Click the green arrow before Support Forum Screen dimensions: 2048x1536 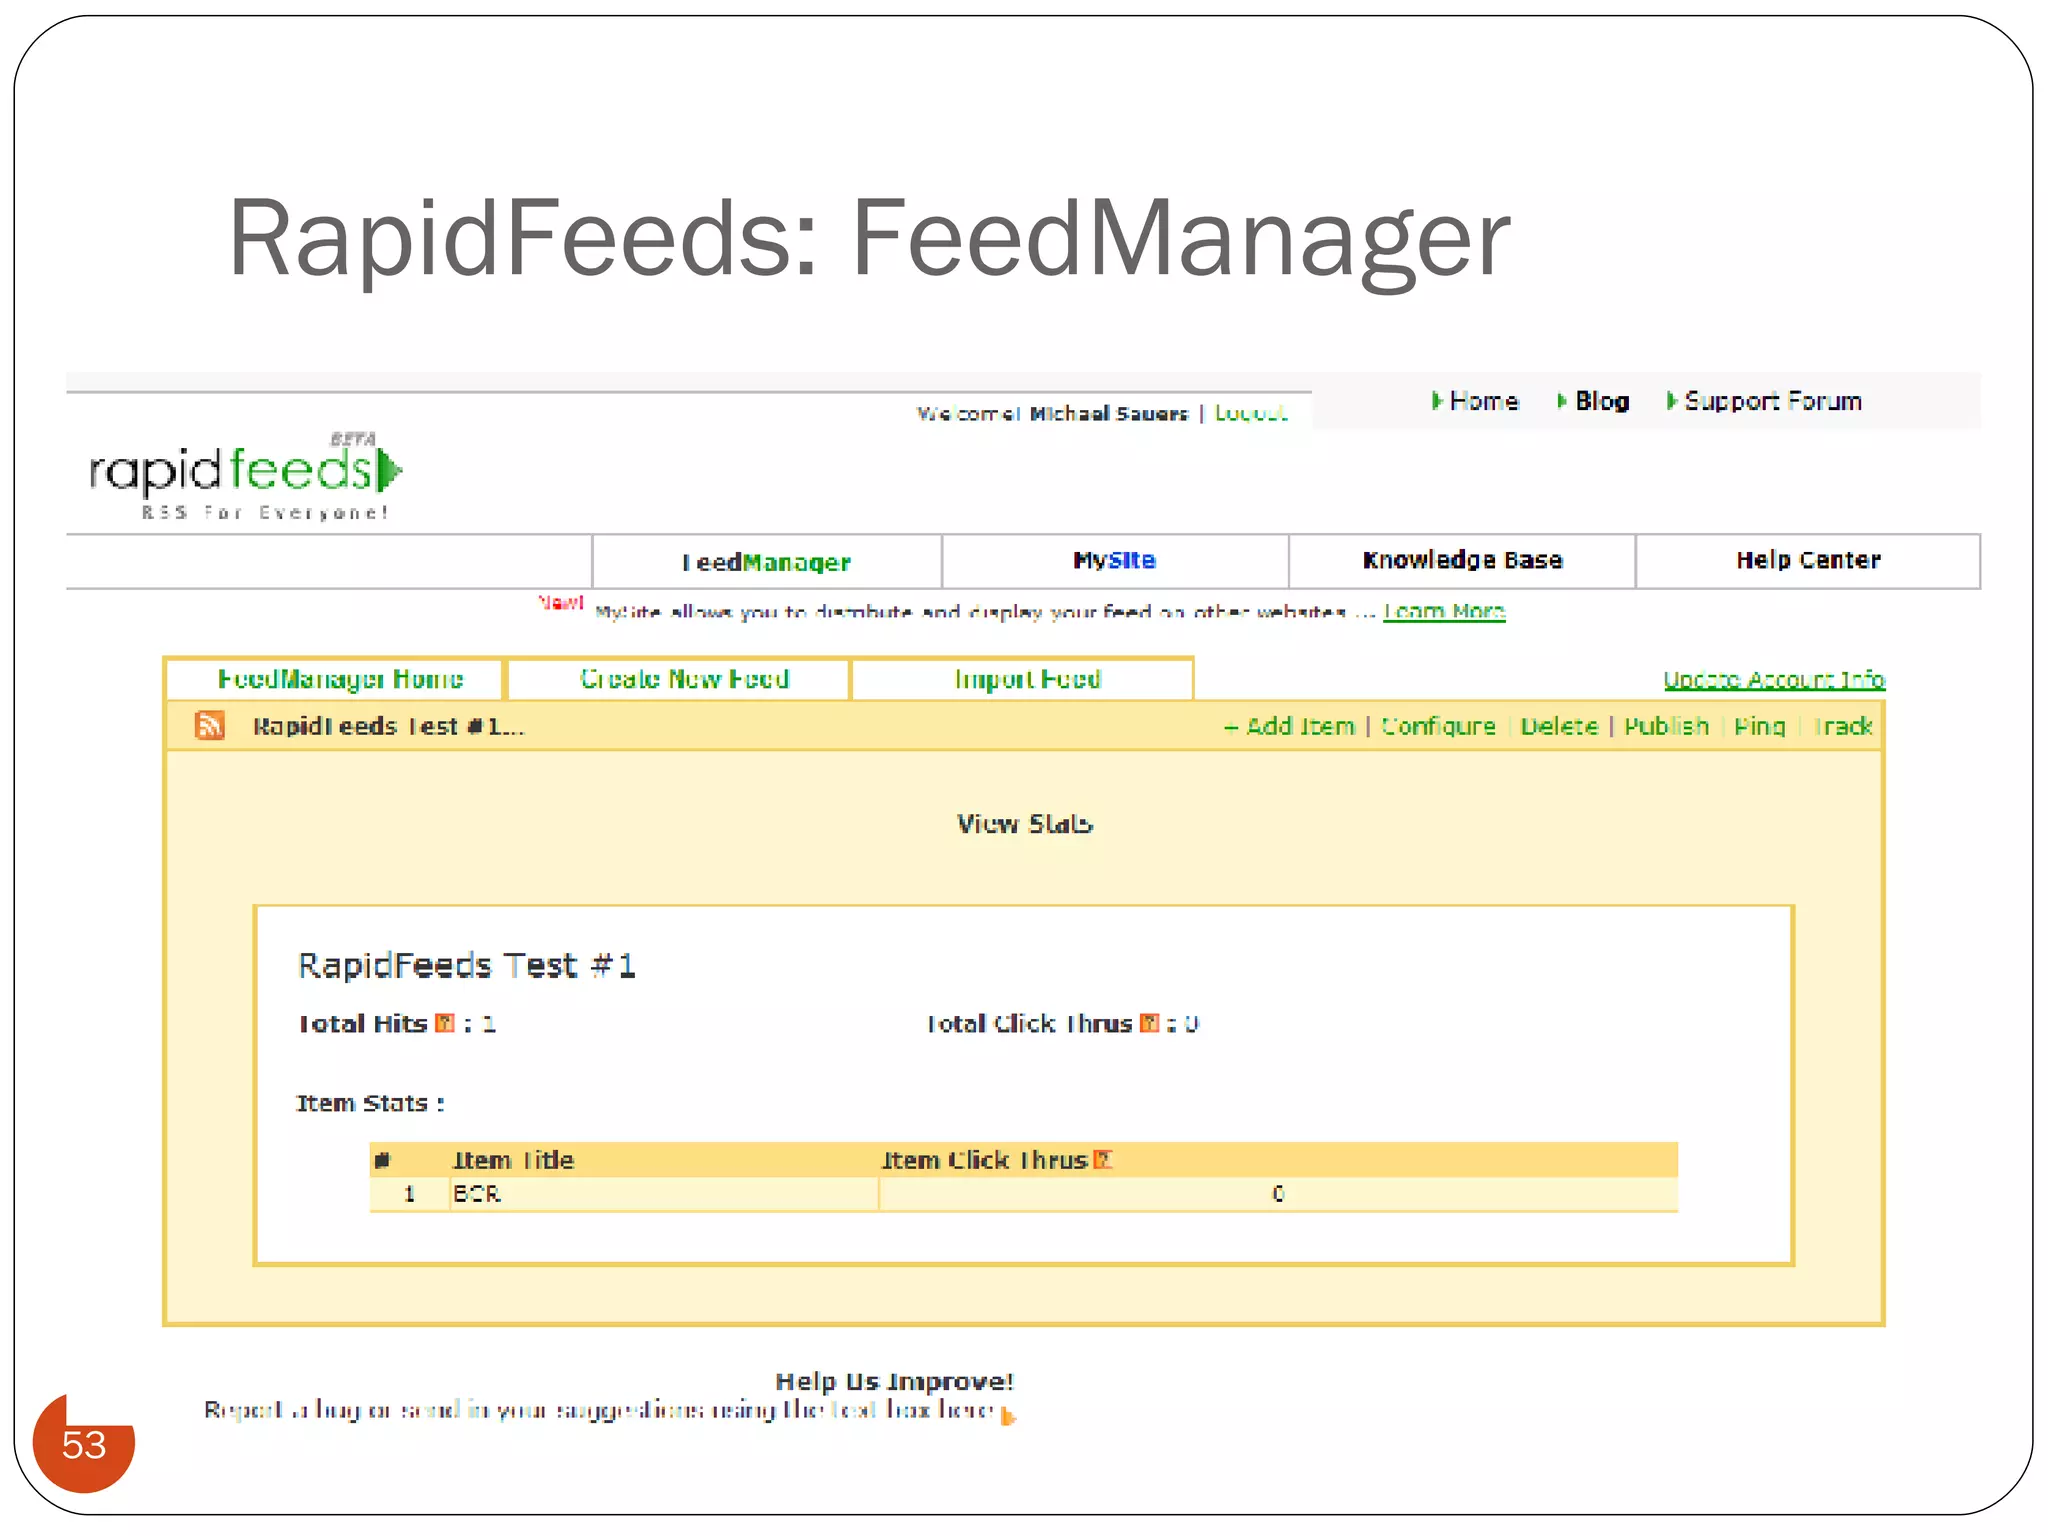[1672, 401]
